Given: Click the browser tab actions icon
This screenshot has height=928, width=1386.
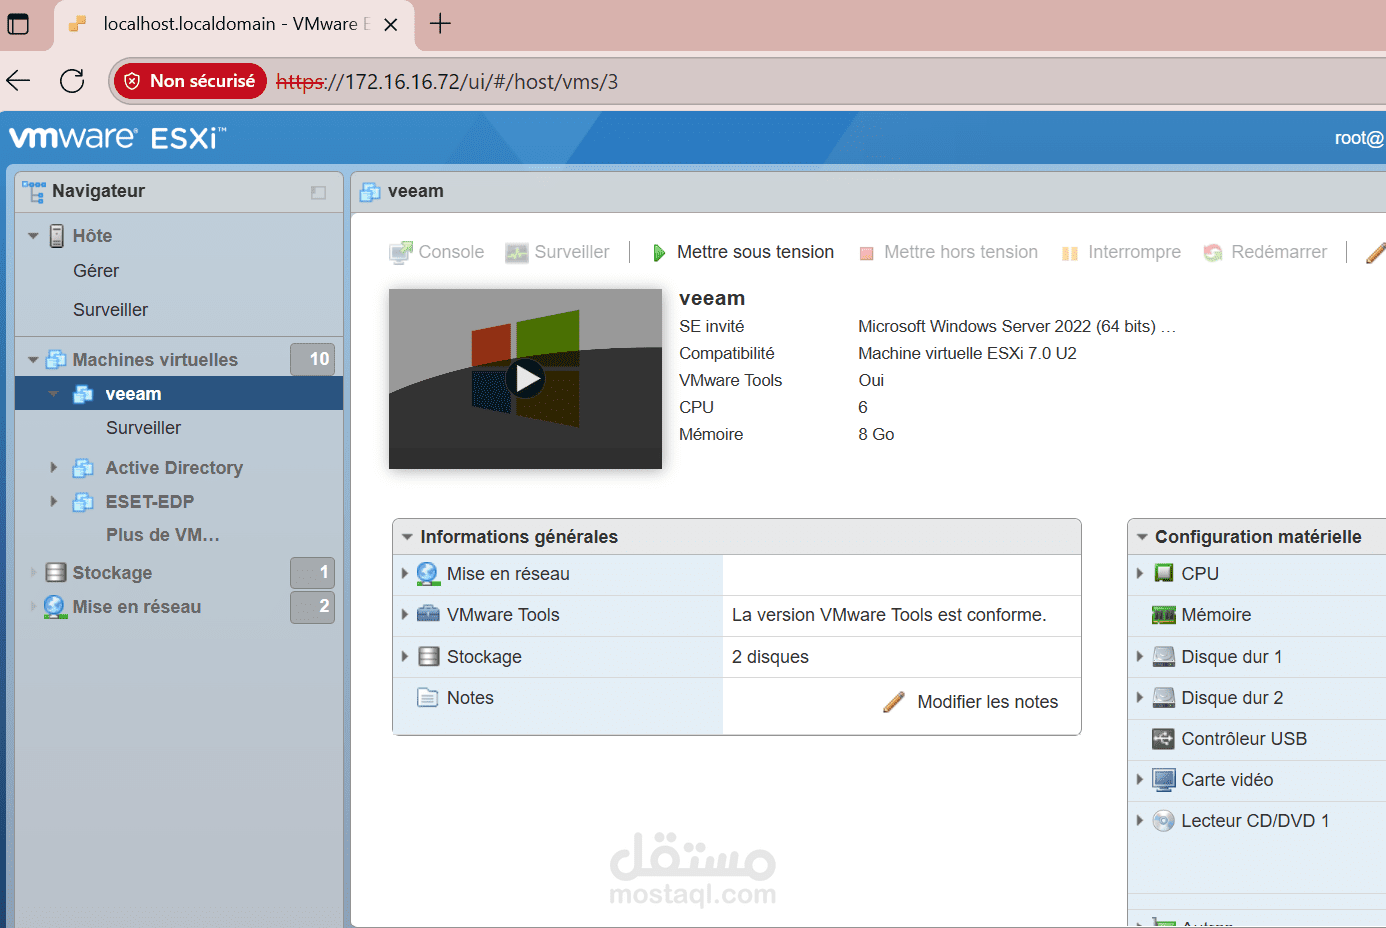Looking at the screenshot, I should click(x=18, y=23).
